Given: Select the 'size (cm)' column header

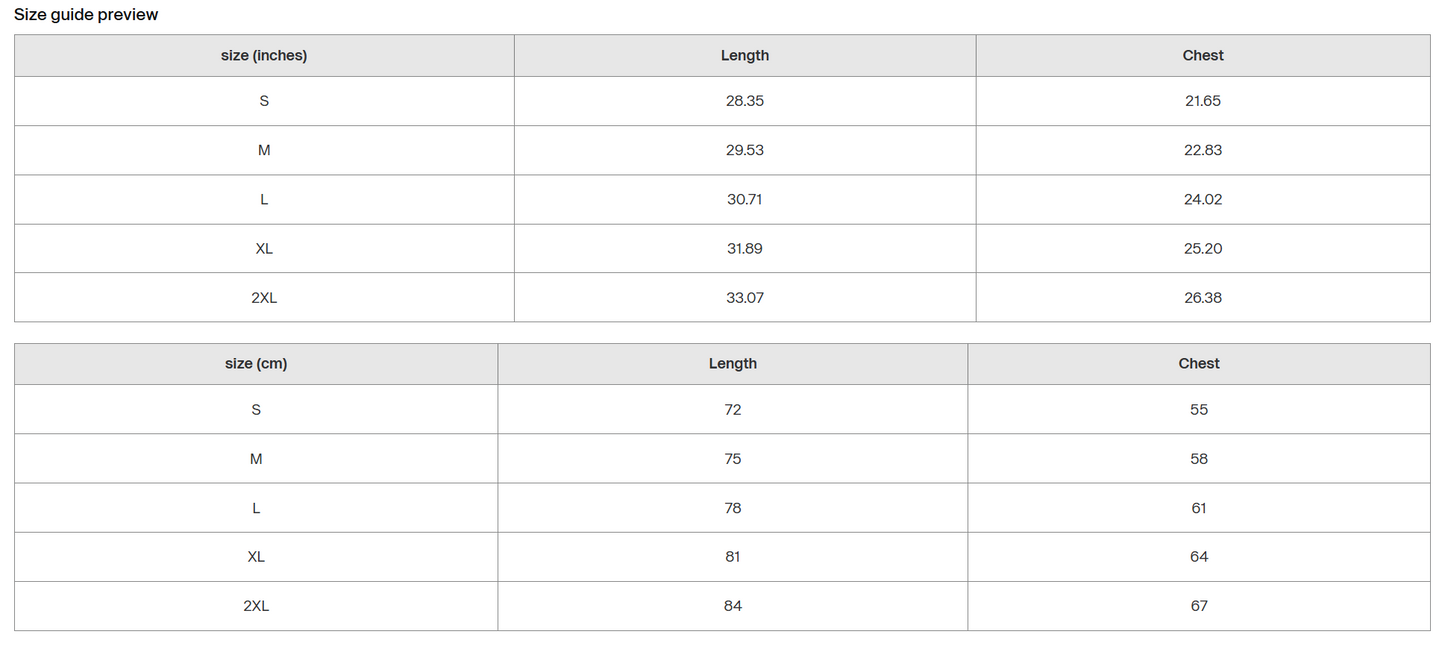Looking at the screenshot, I should click(x=256, y=364).
